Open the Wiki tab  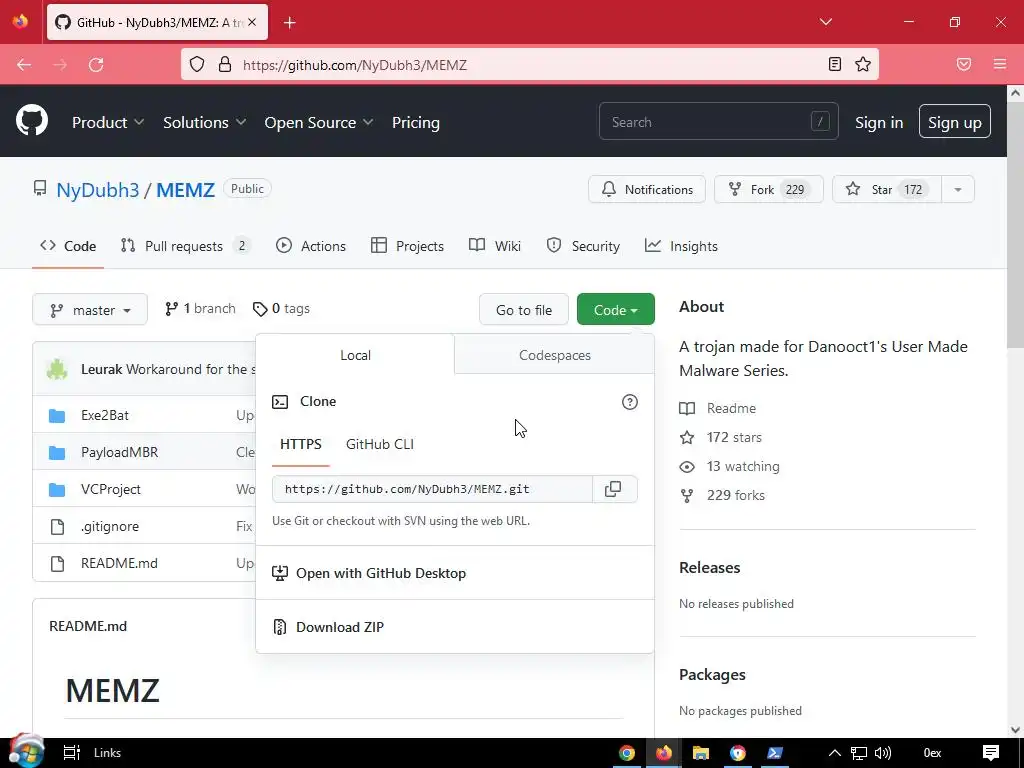pos(495,246)
